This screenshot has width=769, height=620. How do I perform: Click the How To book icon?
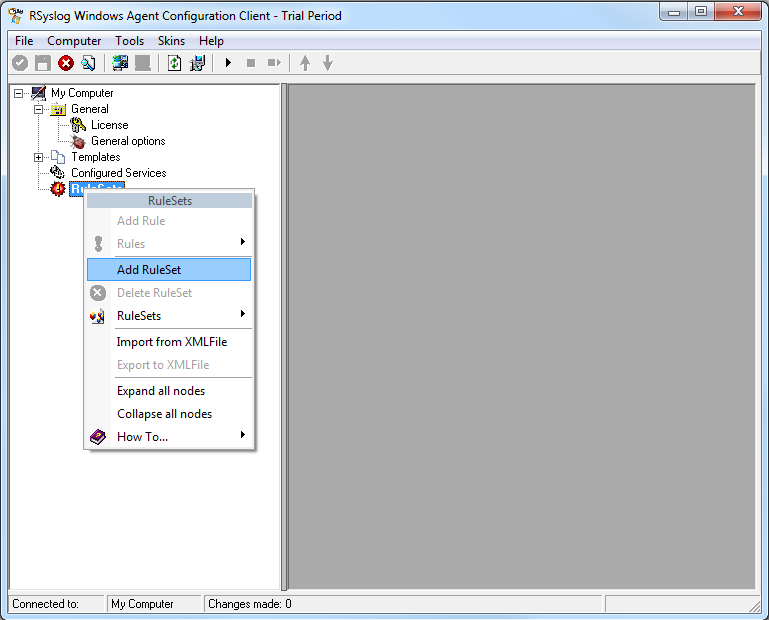click(98, 437)
